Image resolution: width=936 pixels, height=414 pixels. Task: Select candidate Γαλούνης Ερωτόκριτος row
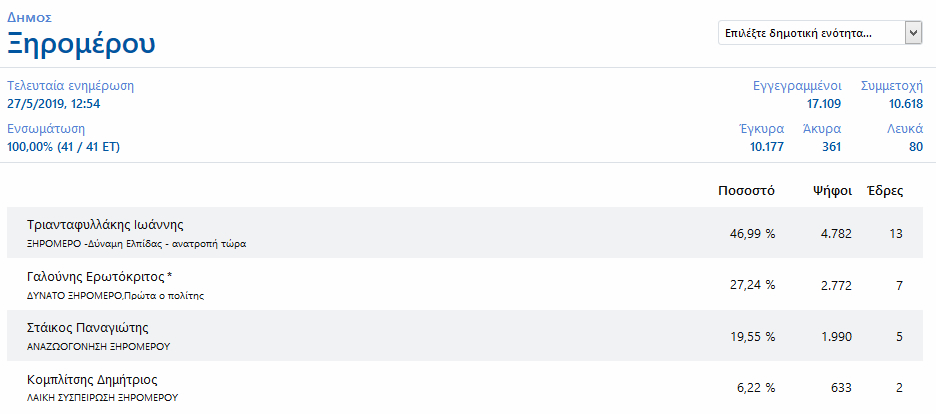pos(465,284)
